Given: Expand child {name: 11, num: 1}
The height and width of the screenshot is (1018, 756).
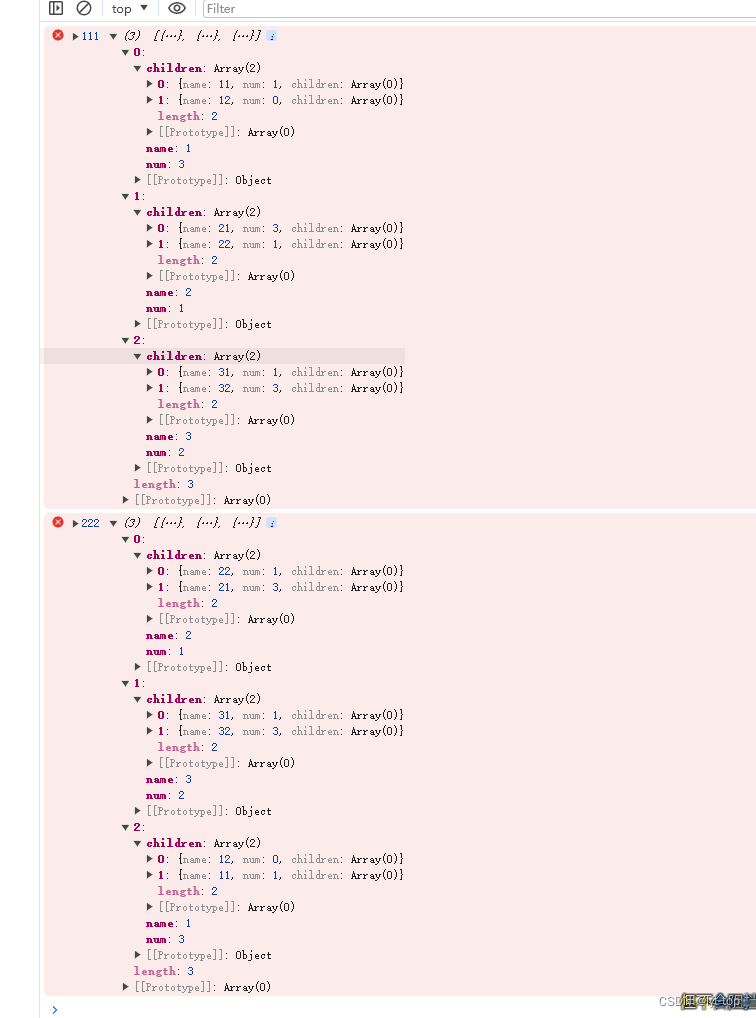Looking at the screenshot, I should click(x=150, y=84).
